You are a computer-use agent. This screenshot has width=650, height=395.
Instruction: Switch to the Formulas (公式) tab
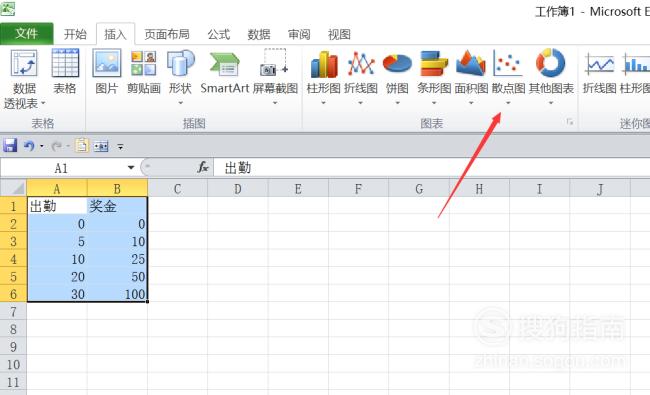point(218,34)
